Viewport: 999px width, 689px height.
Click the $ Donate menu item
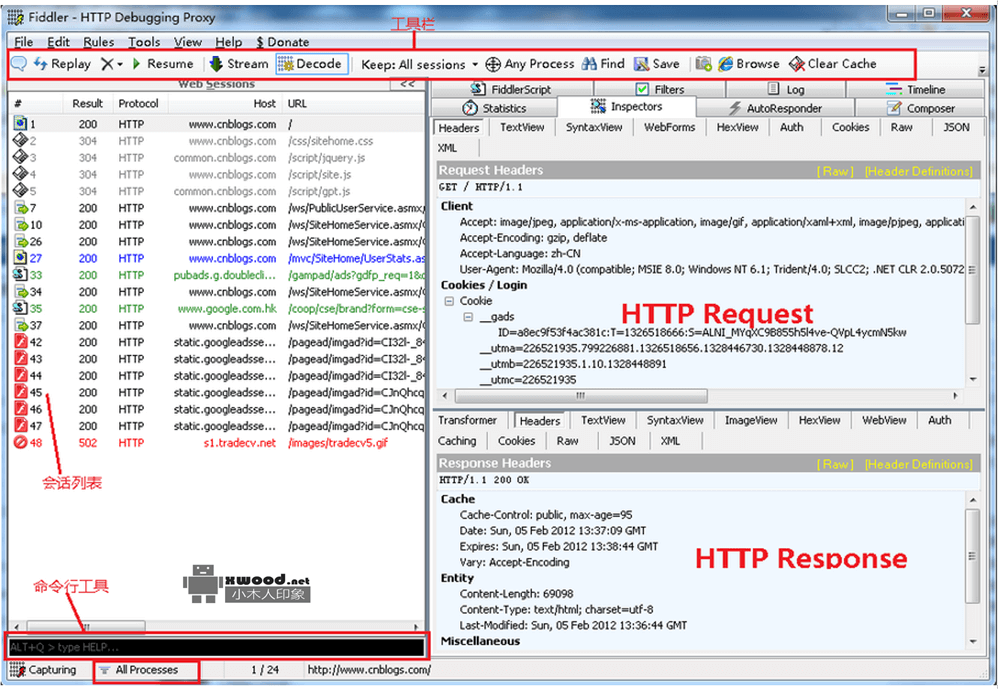pyautogui.click(x=282, y=42)
